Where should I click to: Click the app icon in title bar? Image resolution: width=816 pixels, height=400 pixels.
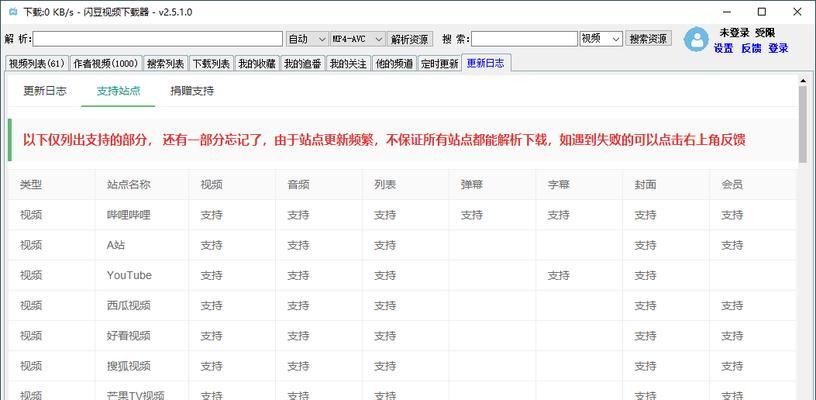click(x=13, y=12)
